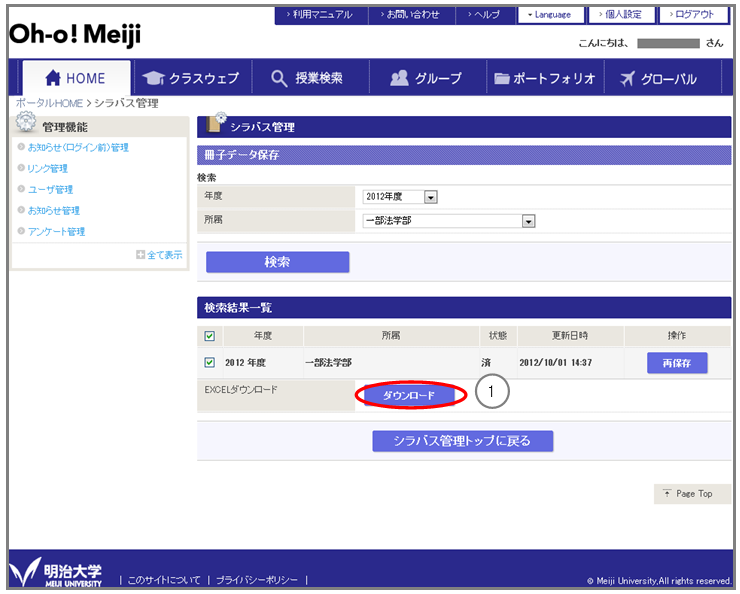Image resolution: width=740 pixels, height=594 pixels.
Task: Click the 所属 column header in results
Action: (x=391, y=335)
